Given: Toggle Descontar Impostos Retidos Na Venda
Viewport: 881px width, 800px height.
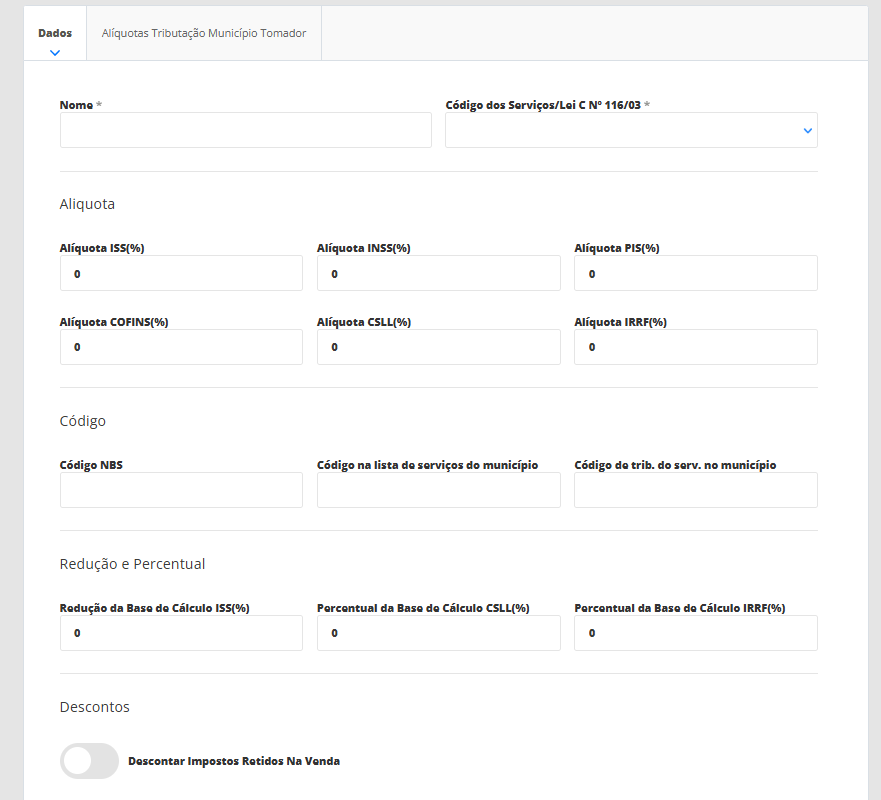Looking at the screenshot, I should (89, 761).
